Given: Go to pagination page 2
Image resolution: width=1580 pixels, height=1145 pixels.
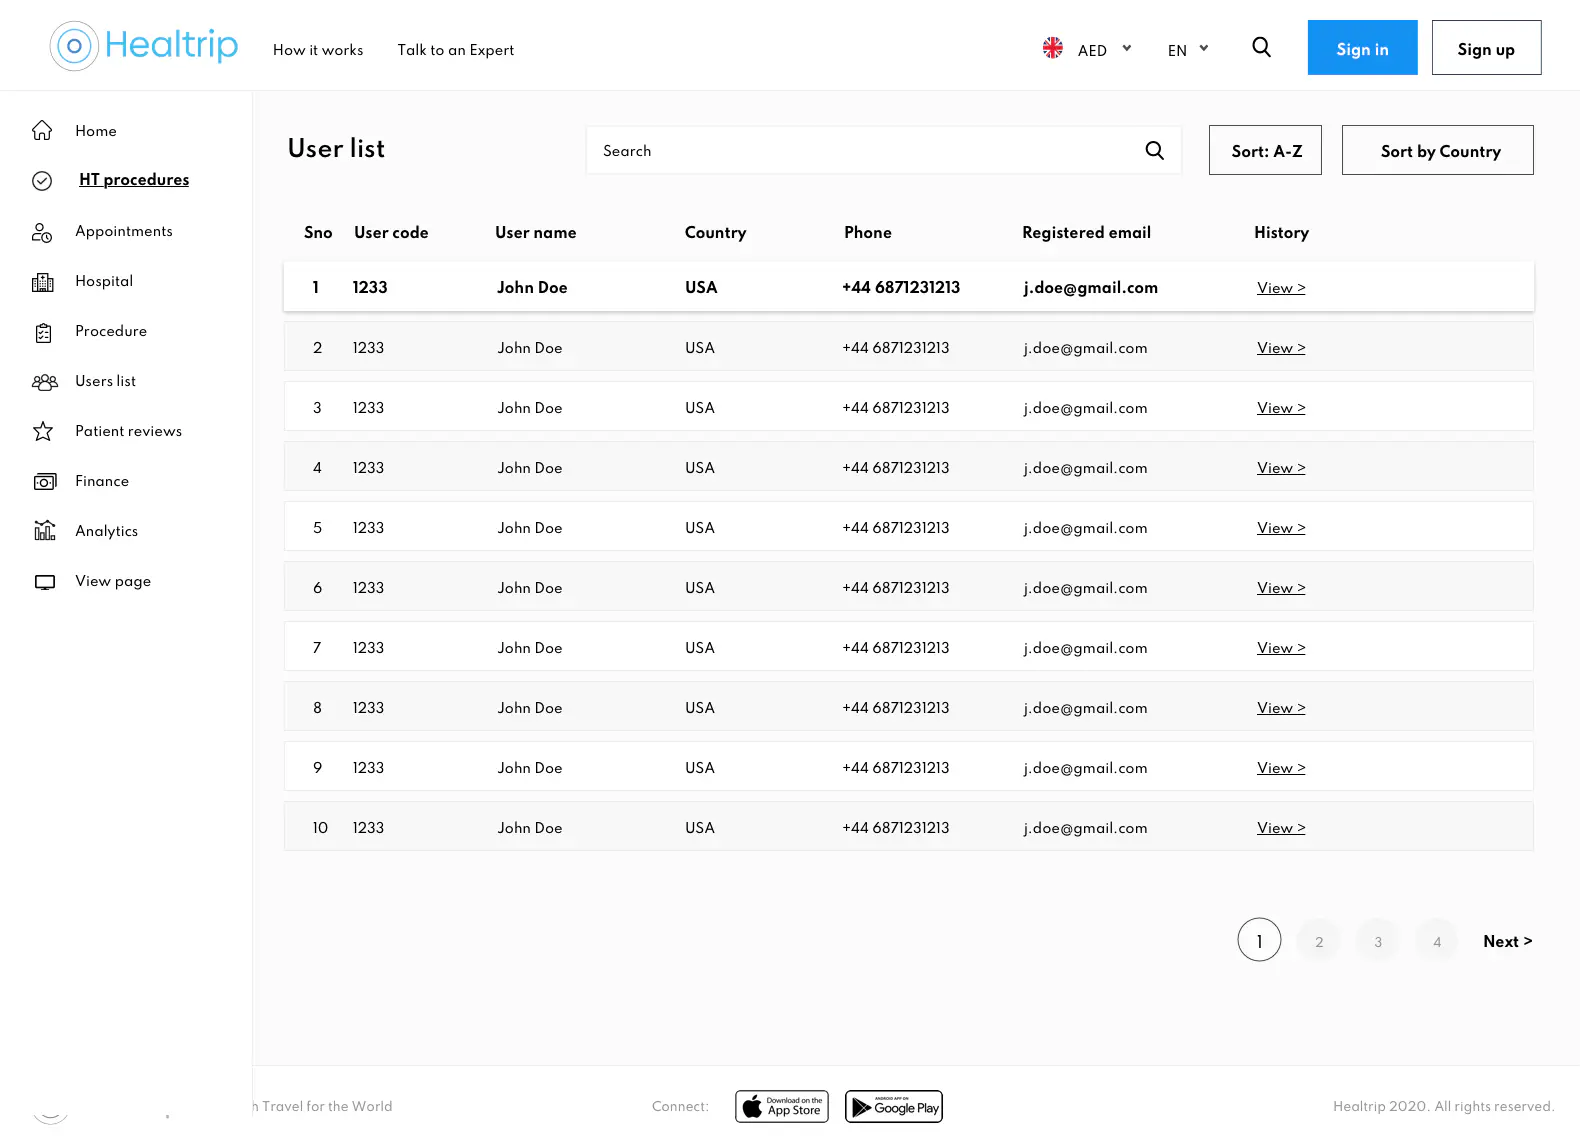Looking at the screenshot, I should [x=1319, y=941].
